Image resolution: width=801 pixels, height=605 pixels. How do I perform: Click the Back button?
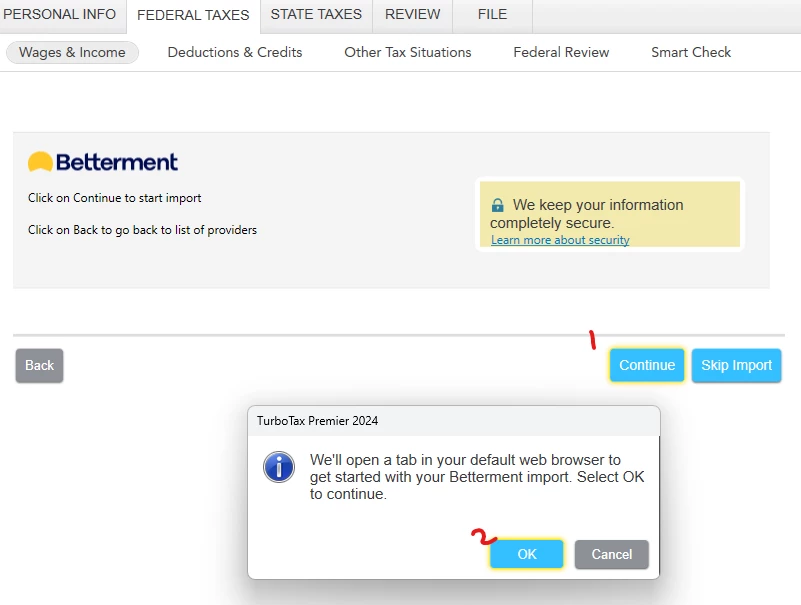coord(39,365)
